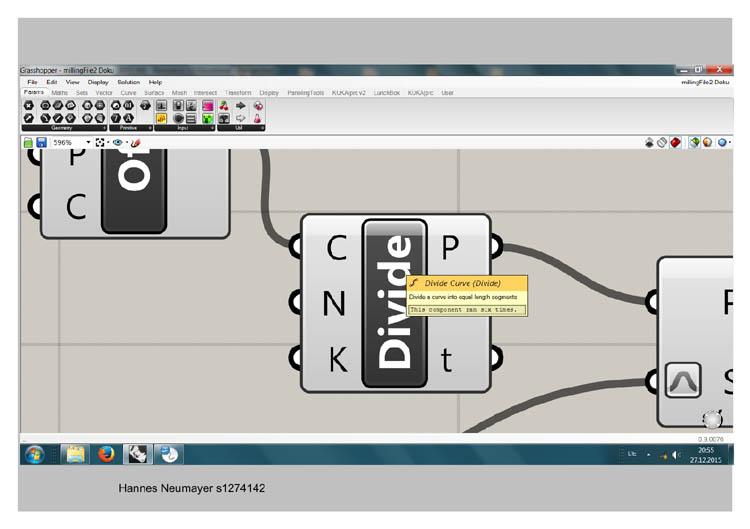Click the Open File green folder icon
The image size is (750, 529).
click(x=28, y=143)
